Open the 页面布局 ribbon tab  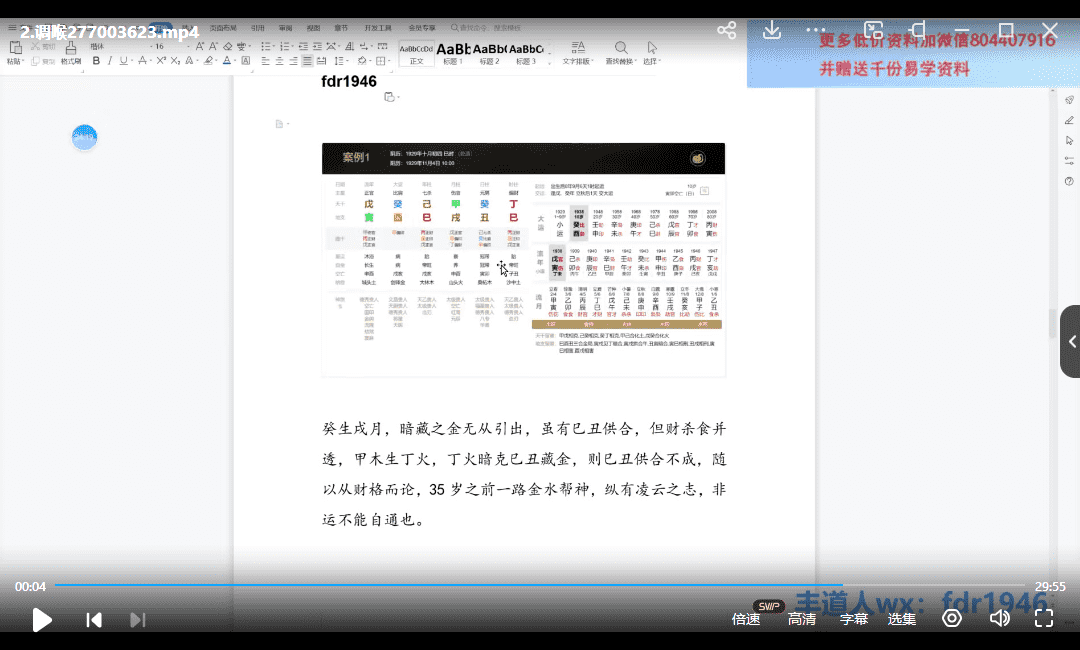pyautogui.click(x=222, y=29)
